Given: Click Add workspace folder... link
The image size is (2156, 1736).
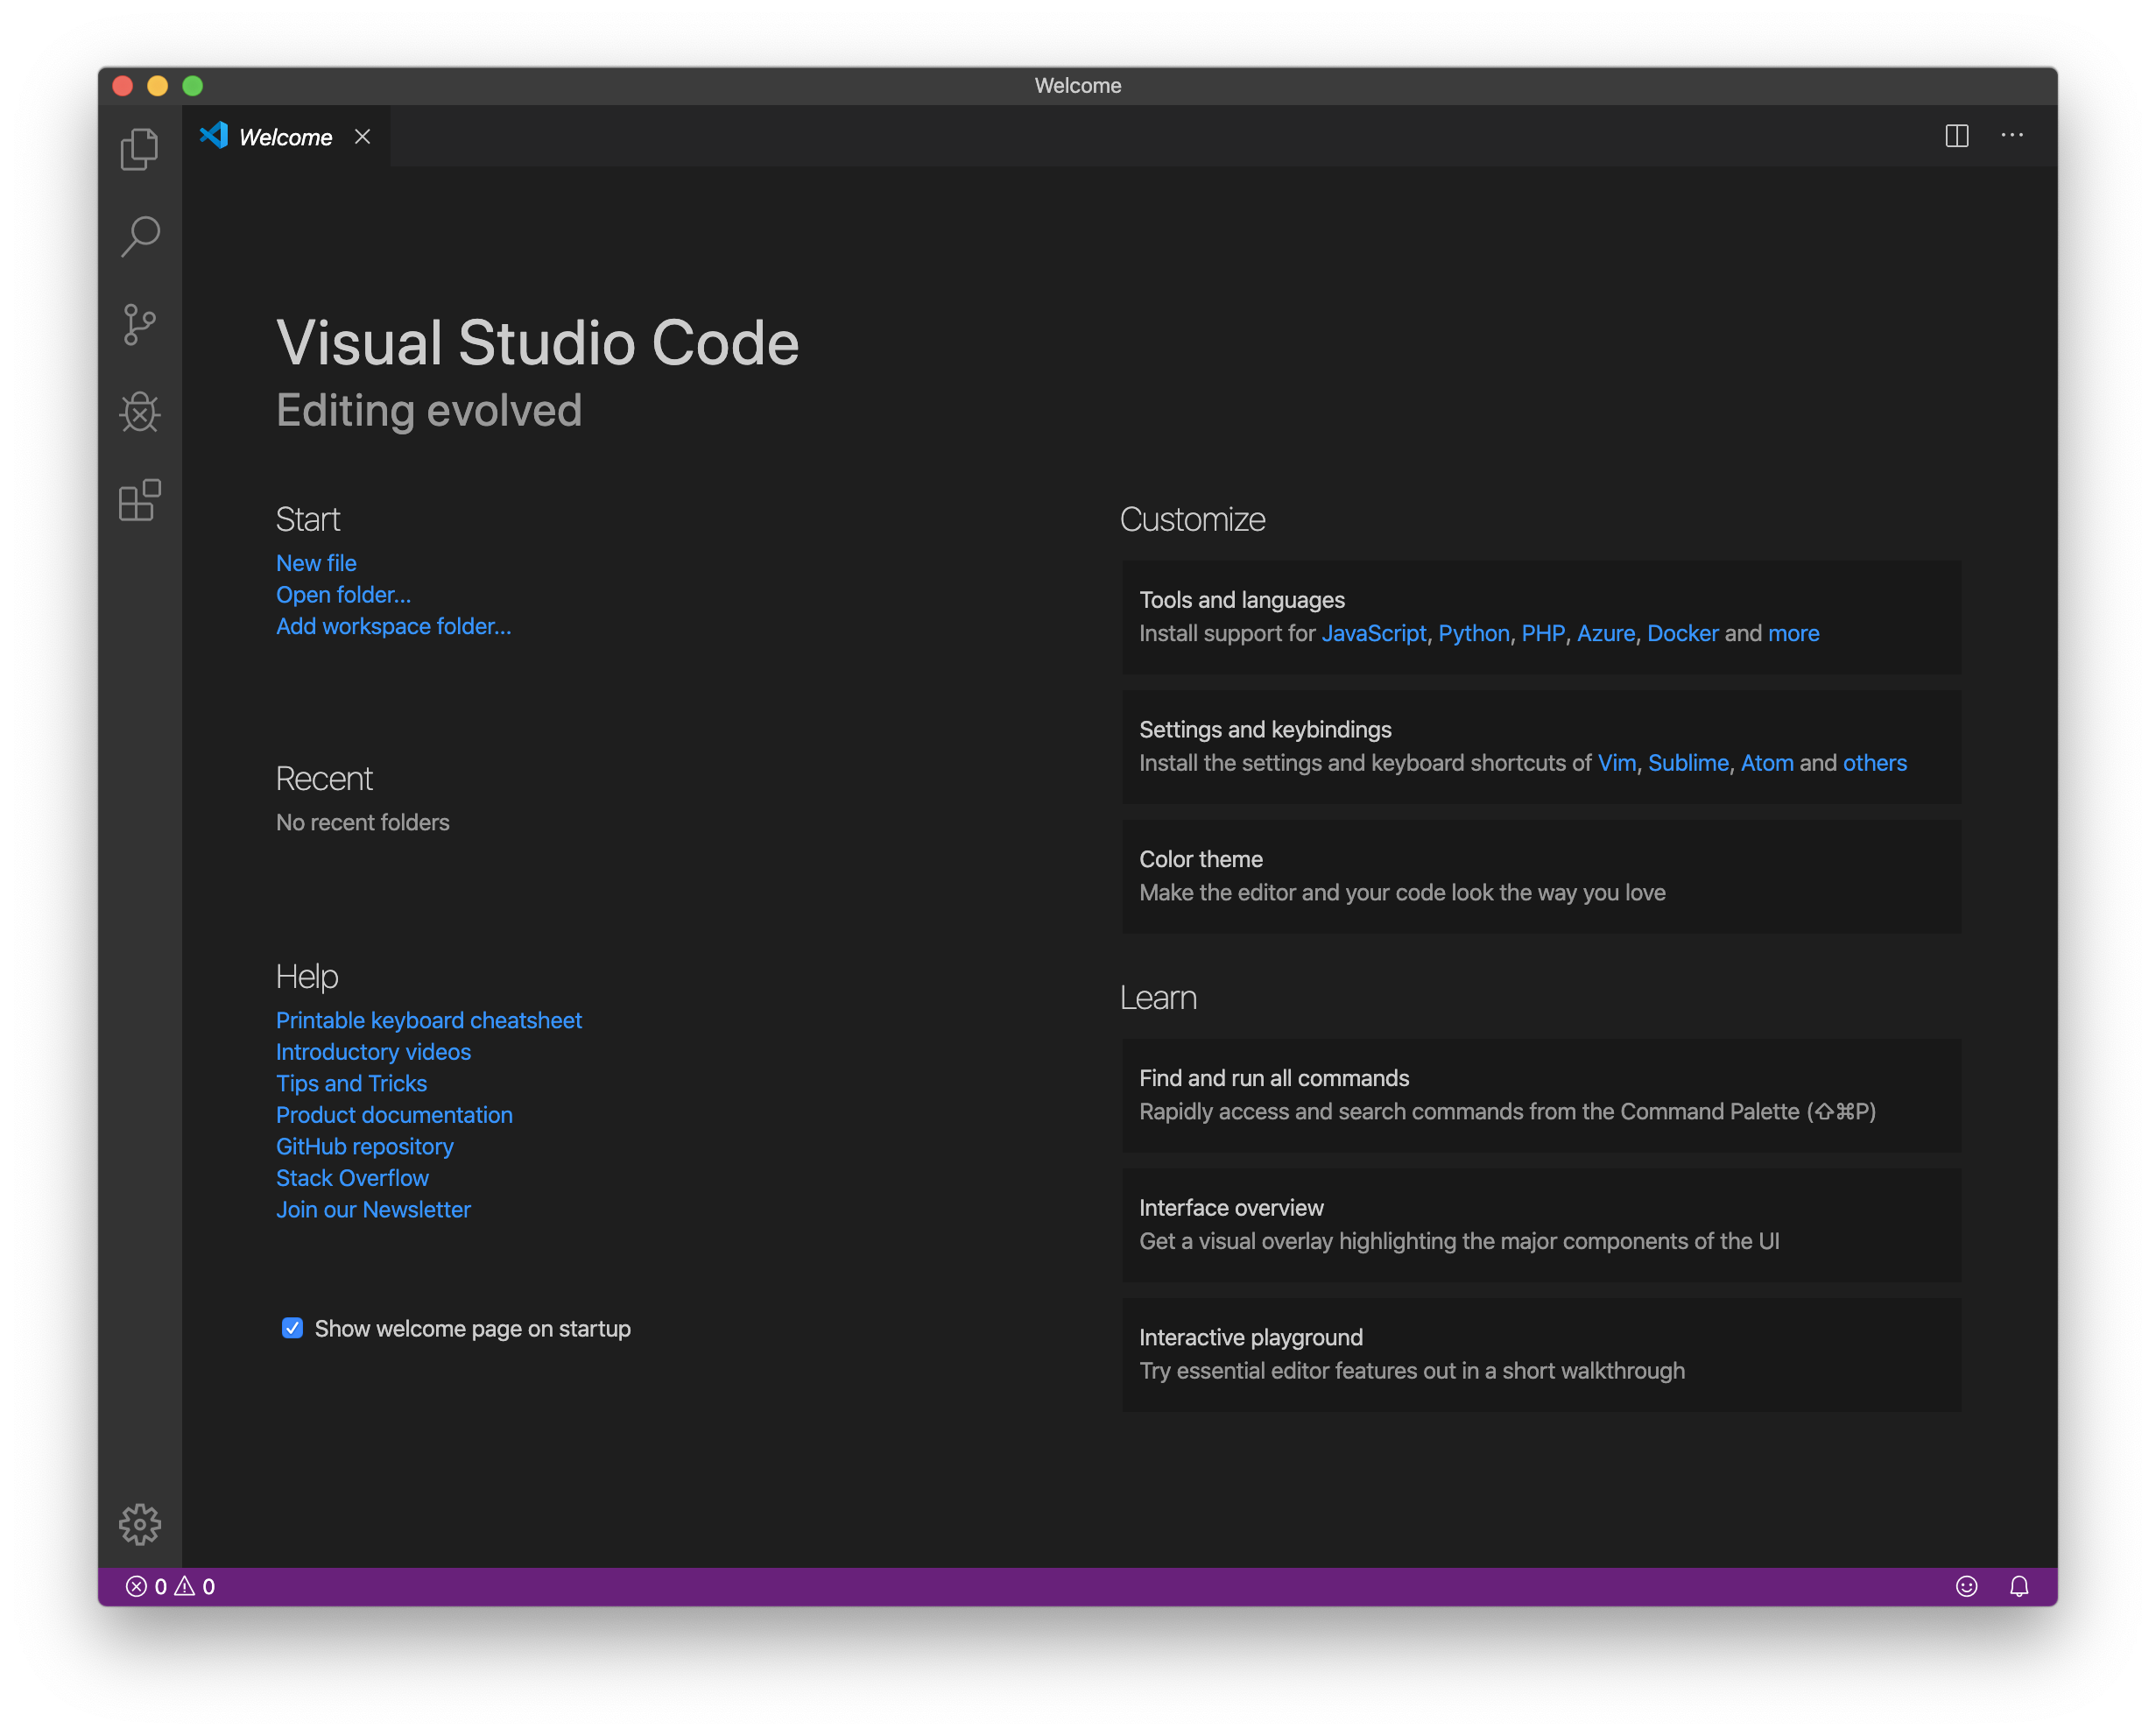Looking at the screenshot, I should (x=393, y=626).
